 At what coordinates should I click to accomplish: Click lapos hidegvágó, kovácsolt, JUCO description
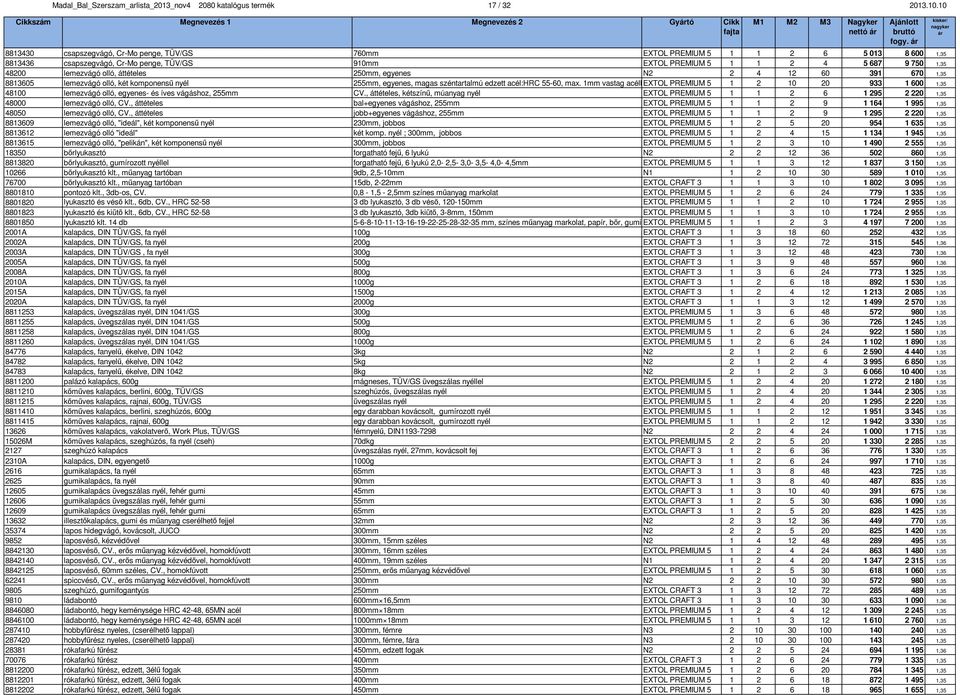click(x=121, y=530)
